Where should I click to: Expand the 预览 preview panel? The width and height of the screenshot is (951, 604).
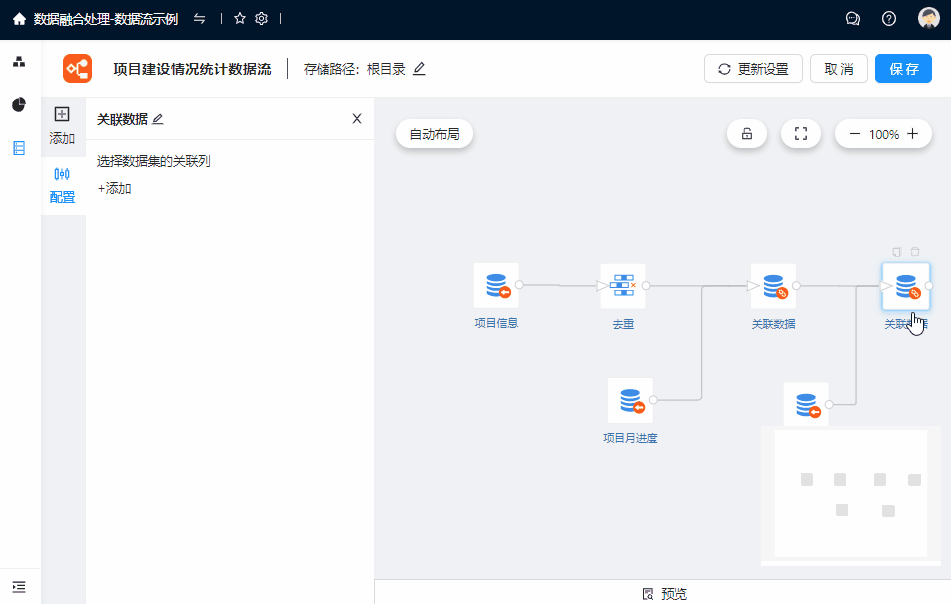(664, 593)
